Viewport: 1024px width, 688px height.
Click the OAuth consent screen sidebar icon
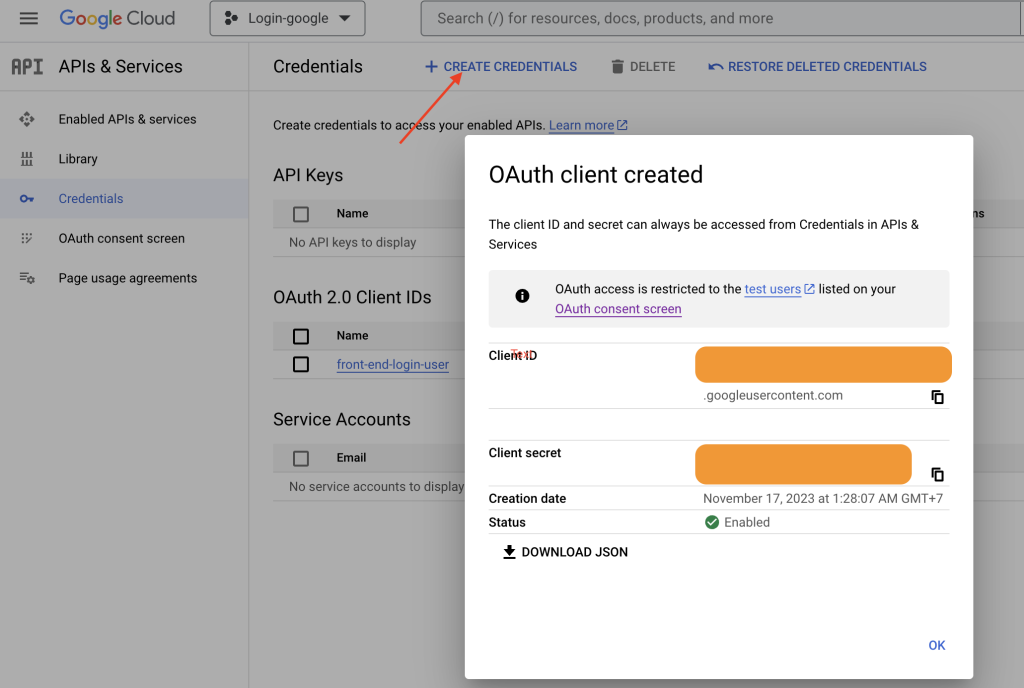click(27, 238)
